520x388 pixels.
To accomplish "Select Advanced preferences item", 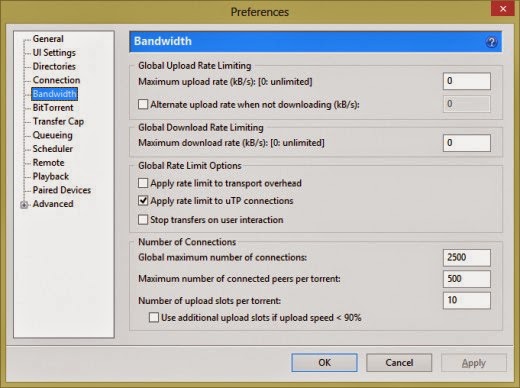I will tap(53, 204).
